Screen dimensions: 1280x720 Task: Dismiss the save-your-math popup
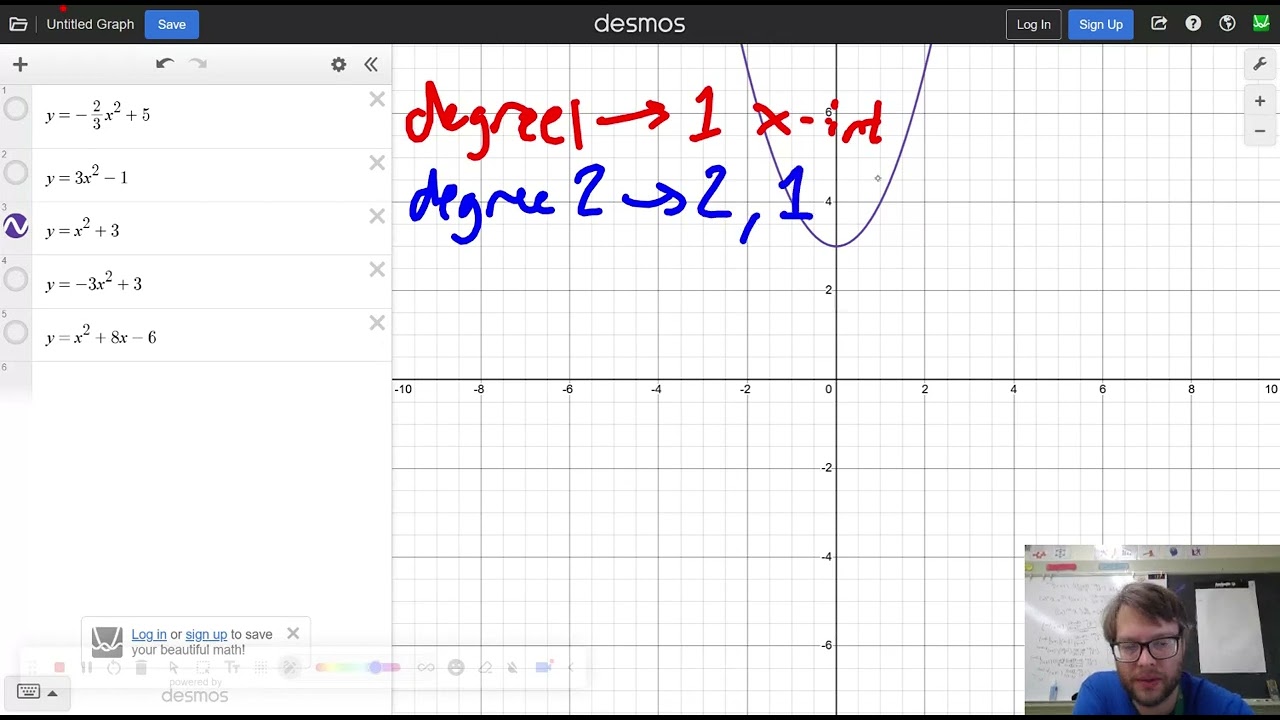click(293, 633)
